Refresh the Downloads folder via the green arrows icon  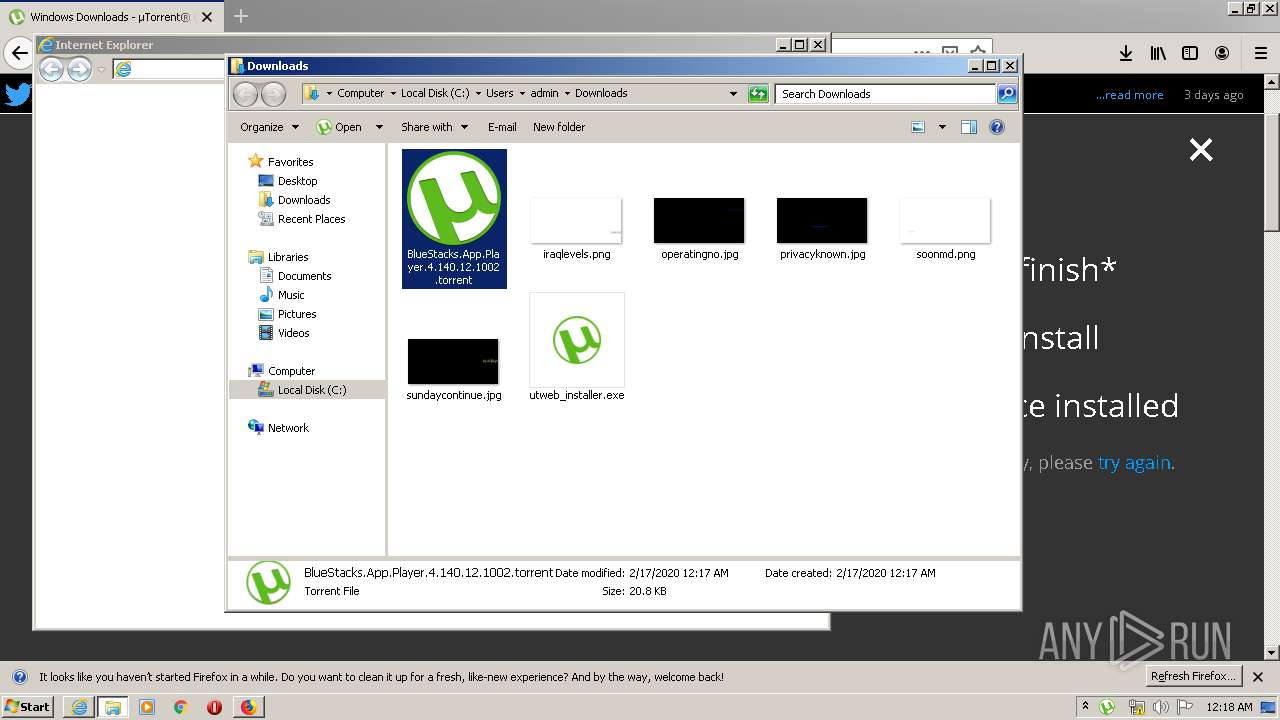pyautogui.click(x=758, y=94)
